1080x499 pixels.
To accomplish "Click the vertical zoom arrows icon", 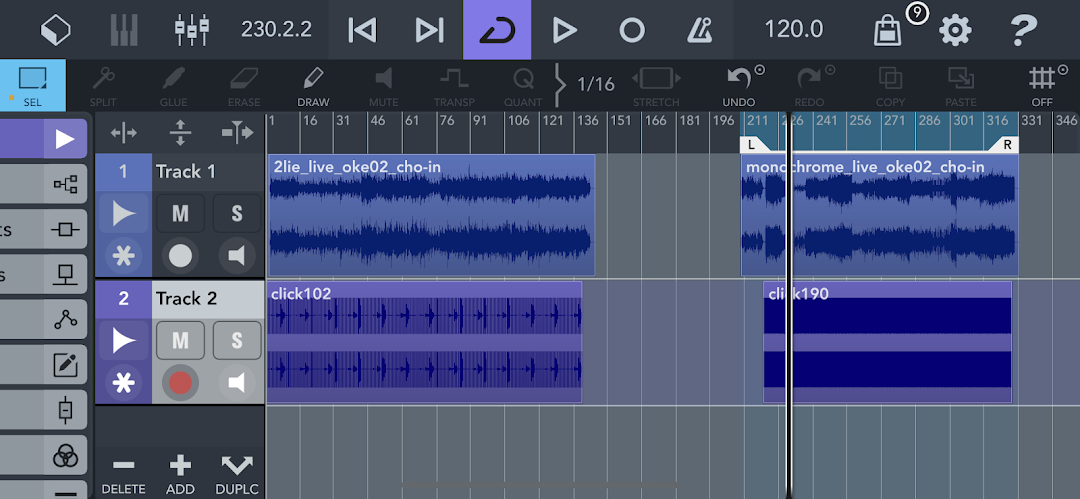I will (180, 132).
